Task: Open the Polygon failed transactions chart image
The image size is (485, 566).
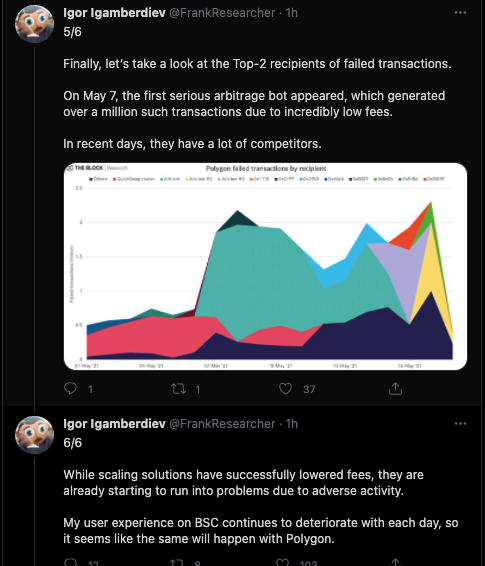Action: (x=265, y=266)
